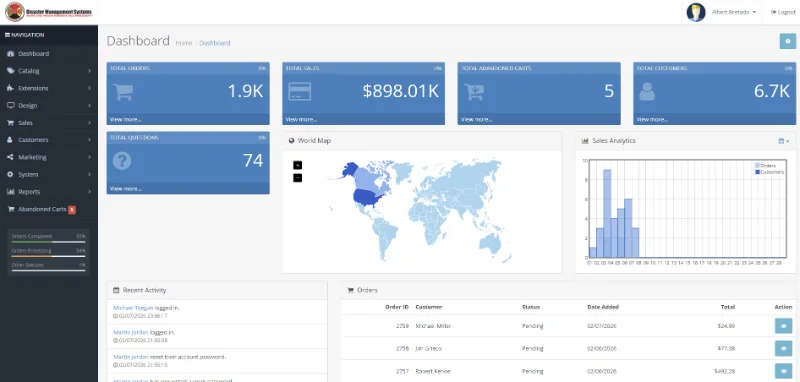This screenshot has height=382, width=800.
Task: Expand the Design menu chevron
Action: click(89, 106)
